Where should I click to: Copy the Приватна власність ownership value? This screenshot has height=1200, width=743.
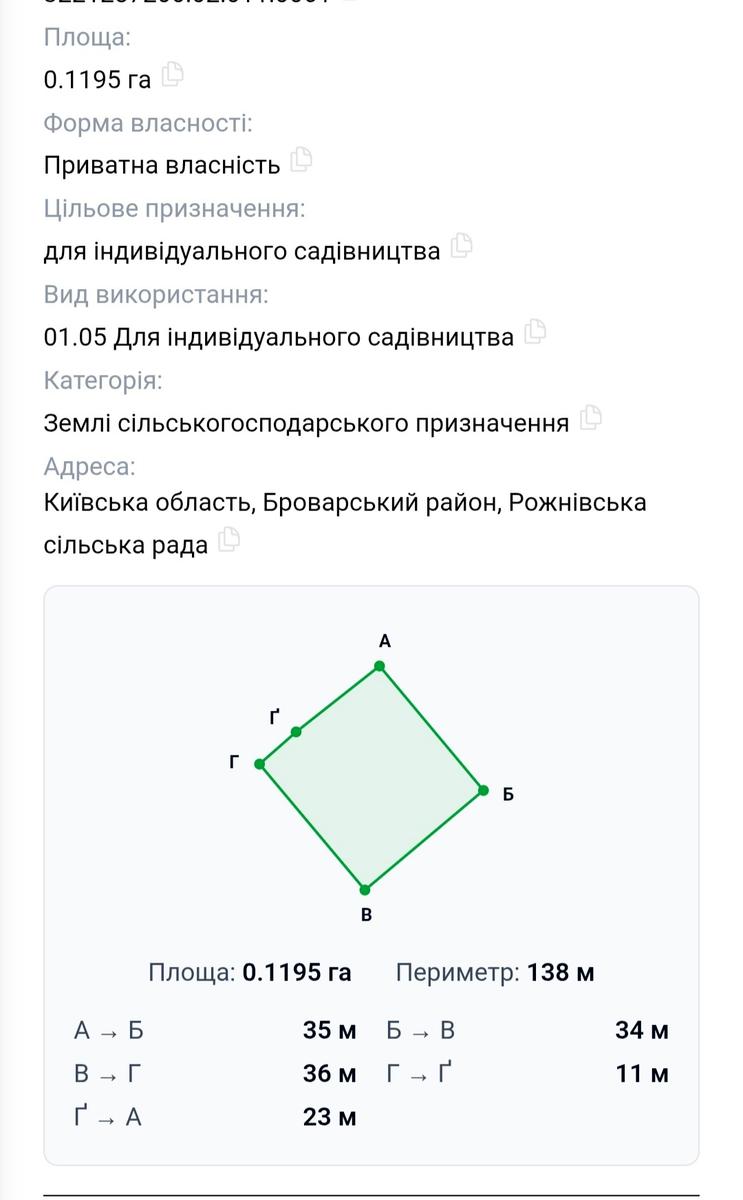point(301,159)
